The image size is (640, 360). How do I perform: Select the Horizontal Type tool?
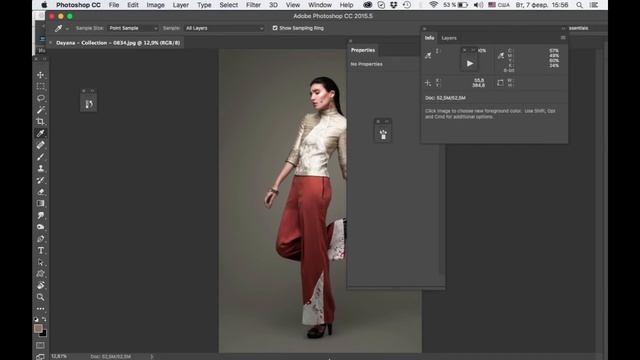[40, 251]
